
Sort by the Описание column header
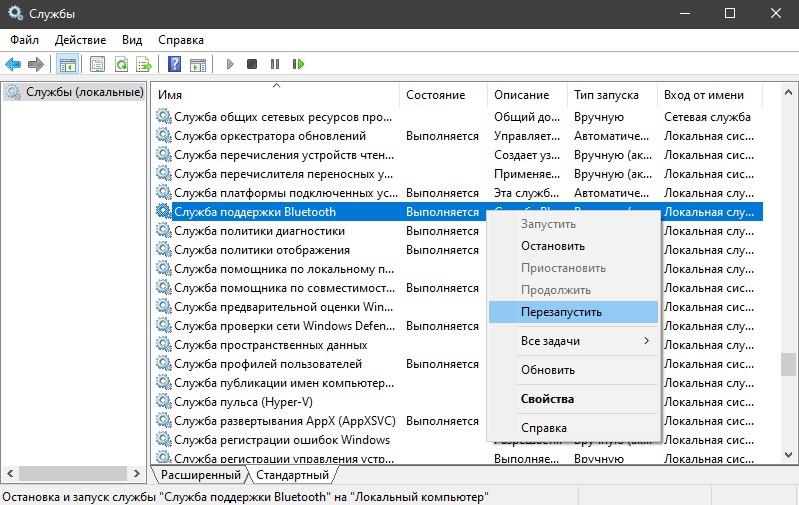527,95
